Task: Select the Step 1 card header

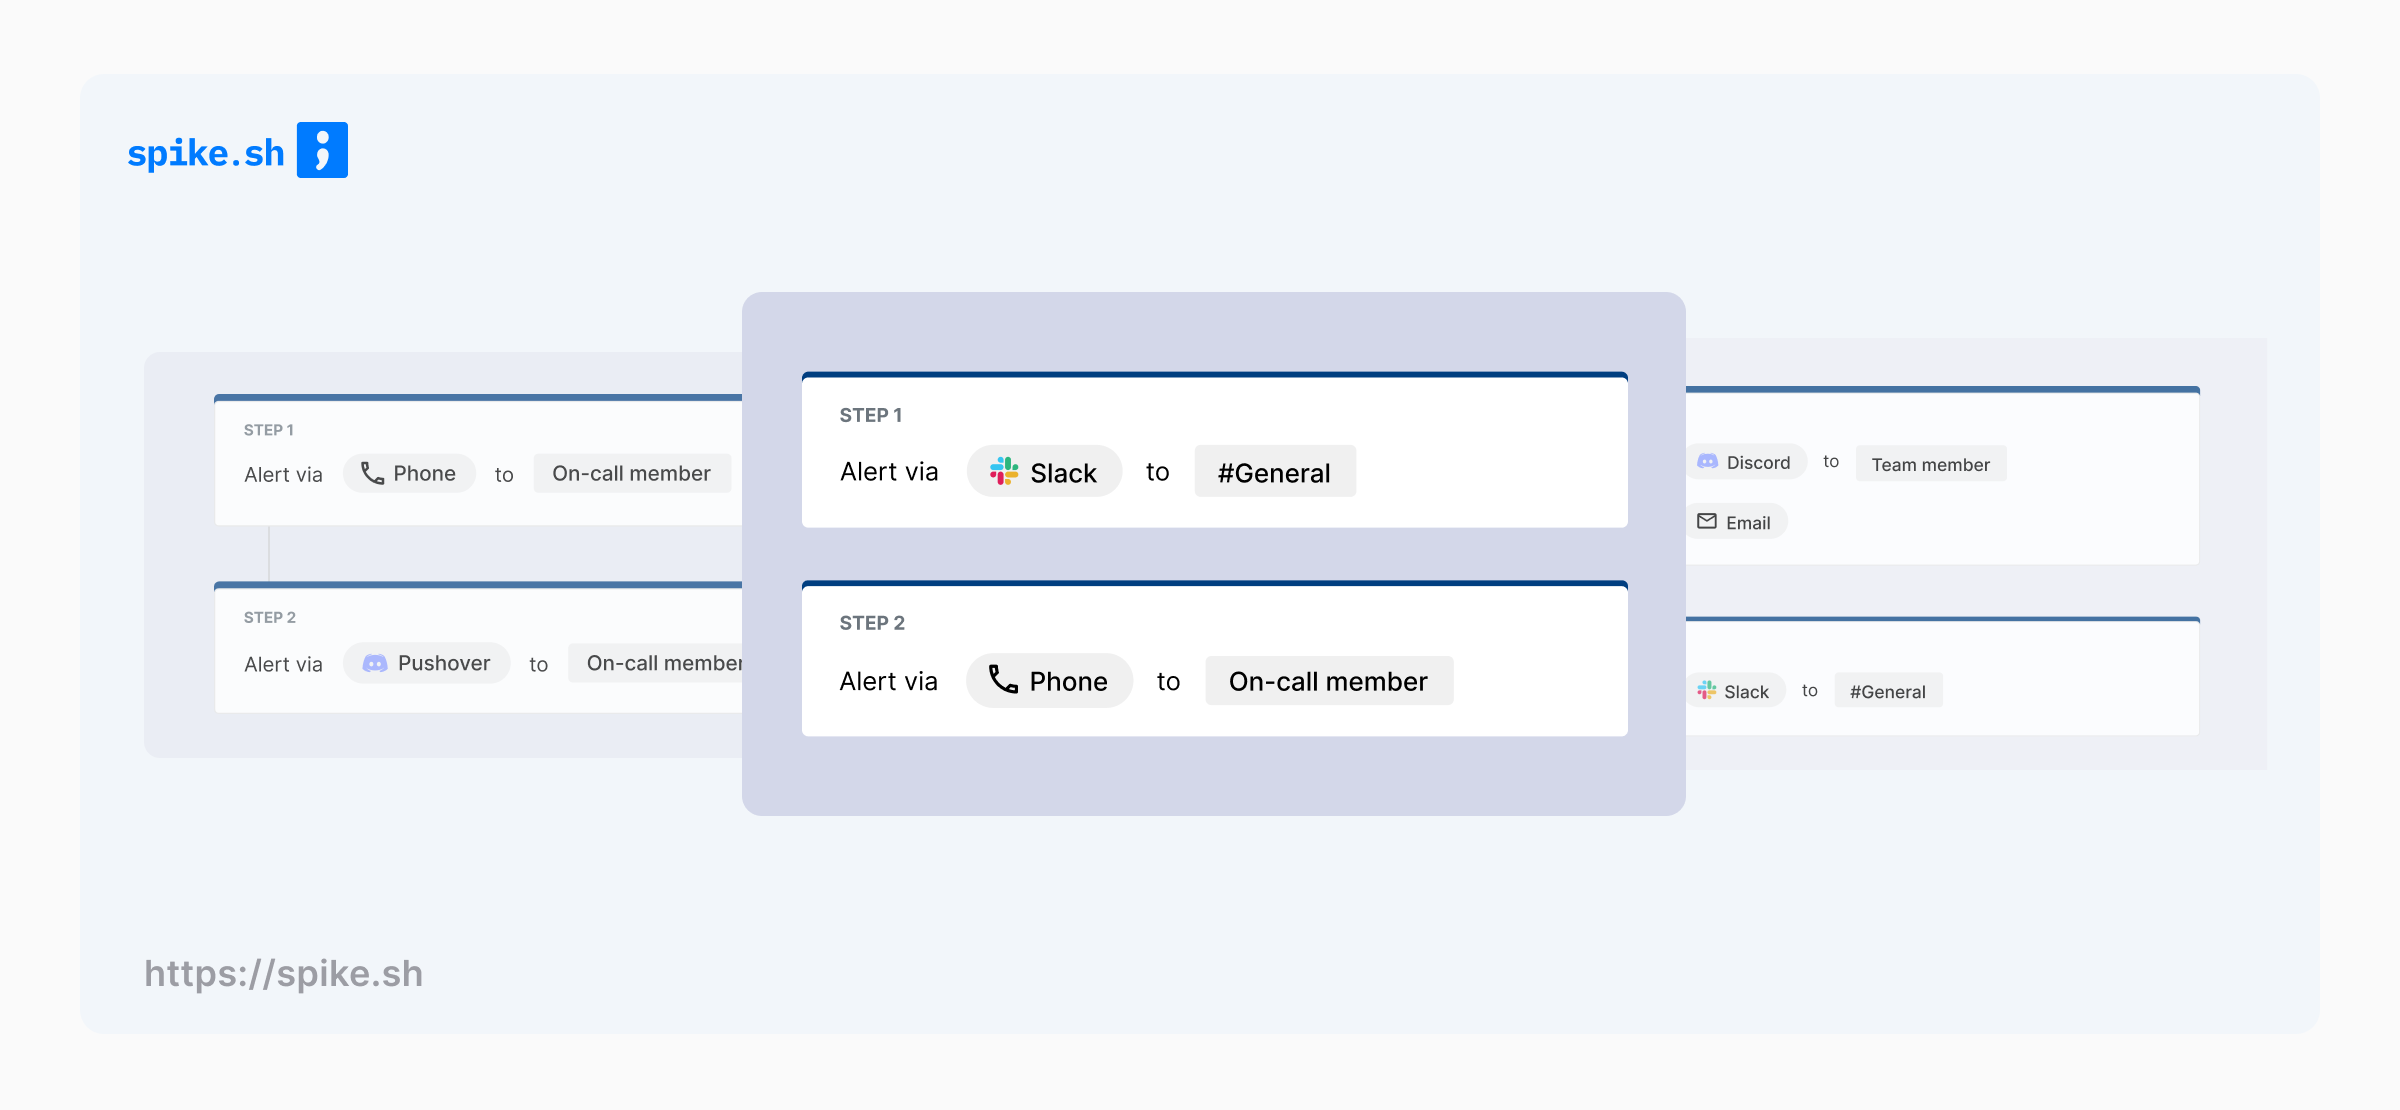Action: coord(872,413)
